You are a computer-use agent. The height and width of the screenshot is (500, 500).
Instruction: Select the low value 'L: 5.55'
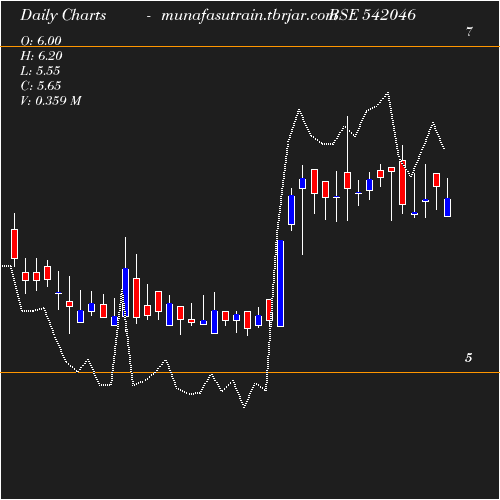40,71
